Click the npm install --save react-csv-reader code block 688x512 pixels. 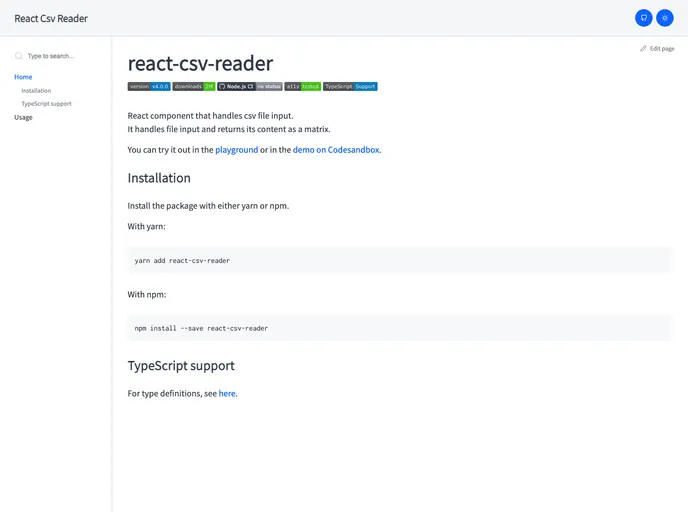click(x=400, y=328)
